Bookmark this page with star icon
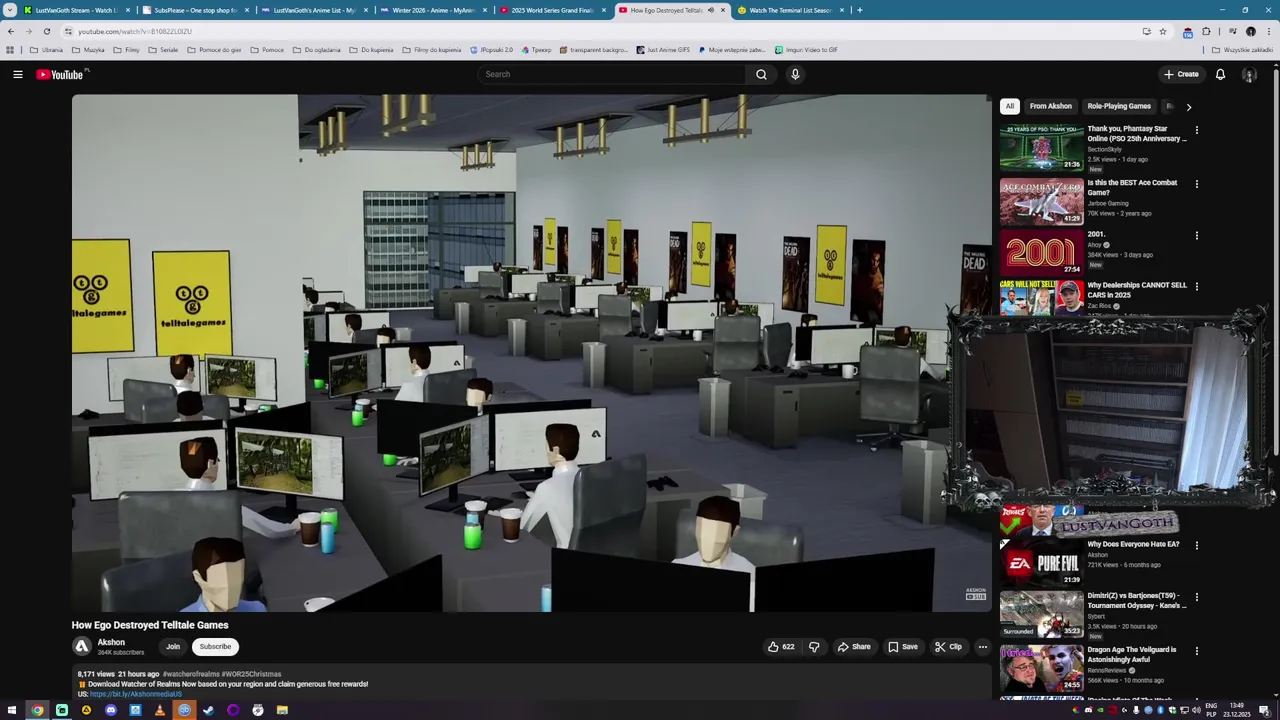The height and width of the screenshot is (720, 1280). point(1163,31)
